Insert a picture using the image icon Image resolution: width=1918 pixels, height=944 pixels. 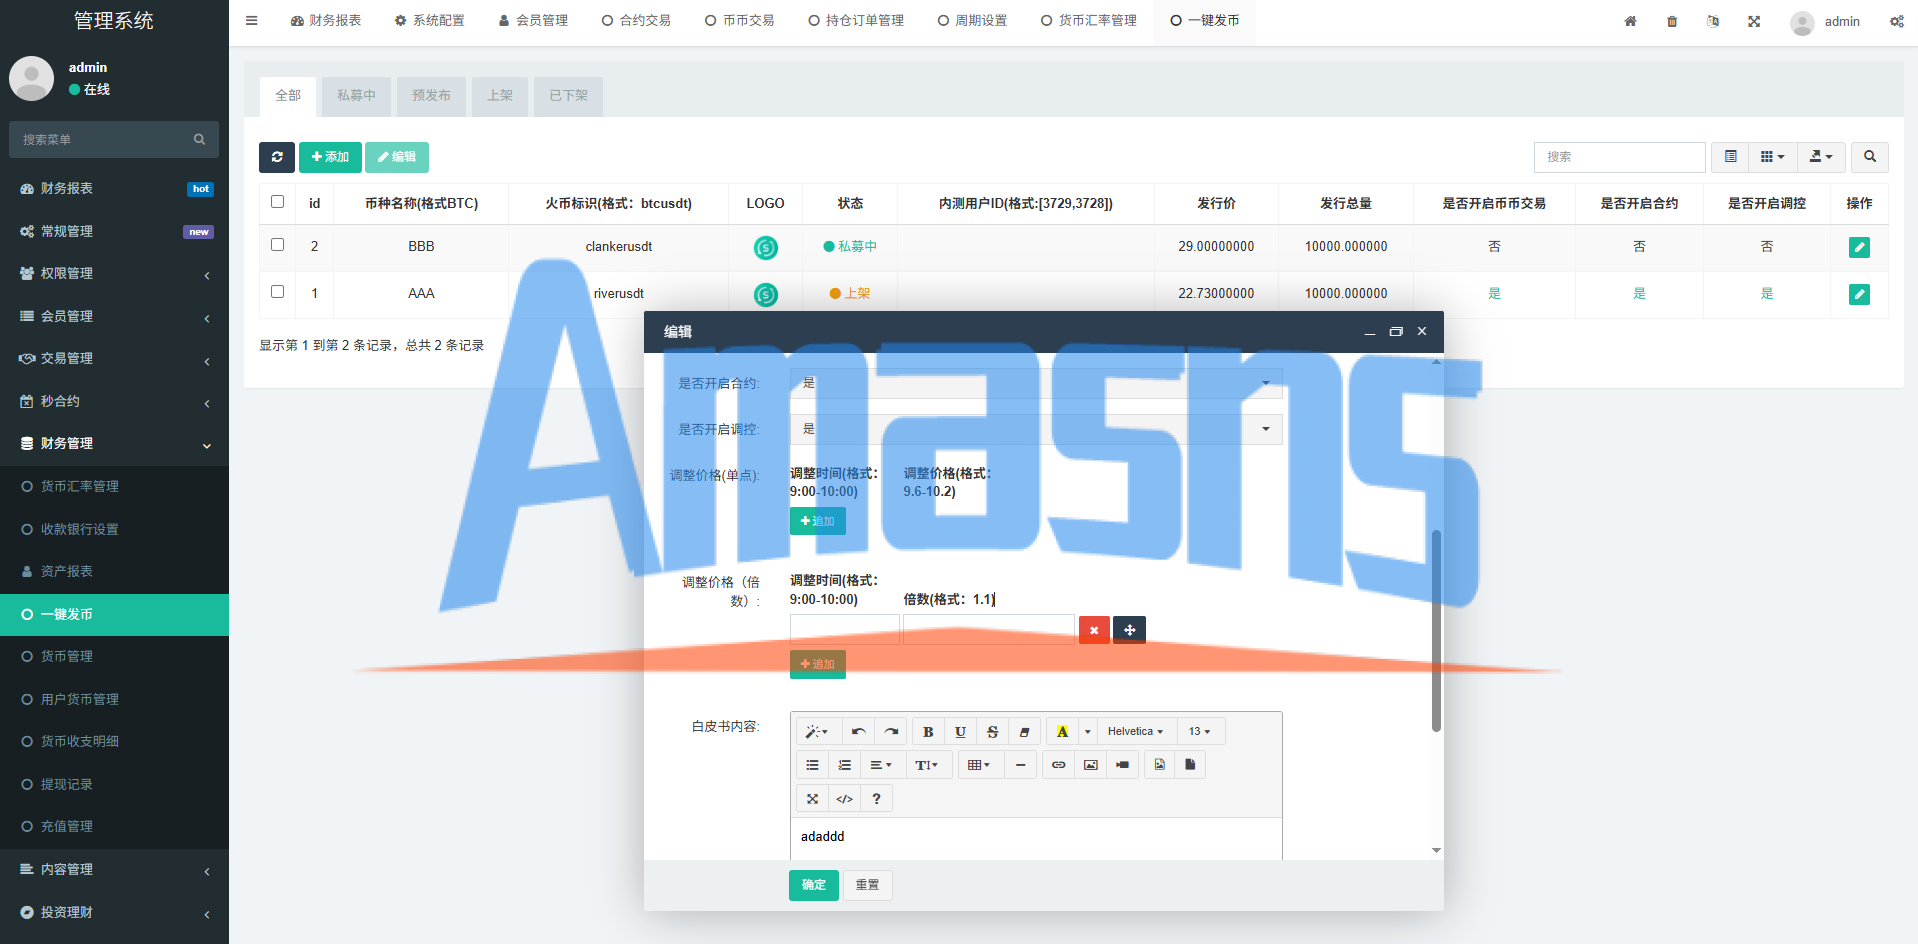(x=1090, y=765)
